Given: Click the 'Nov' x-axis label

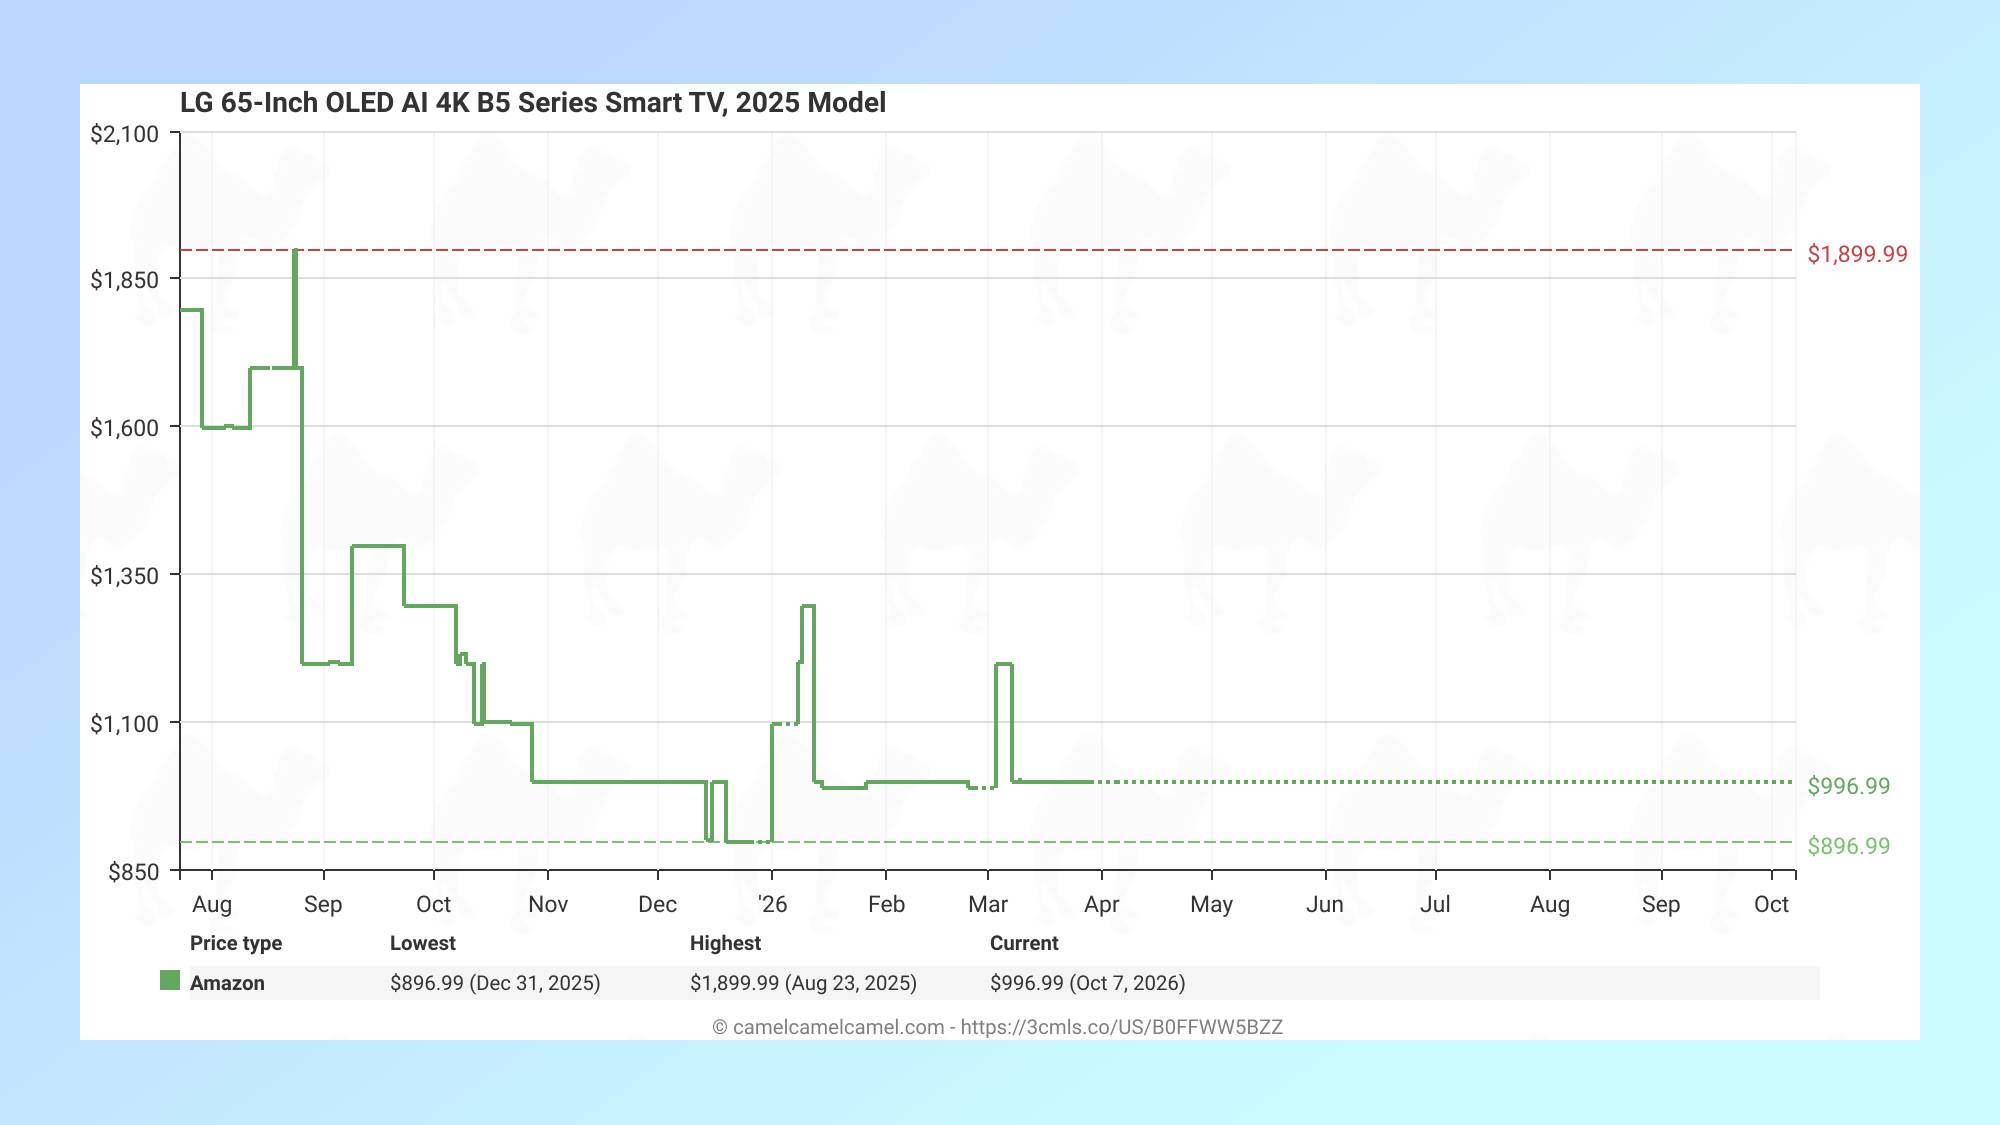Looking at the screenshot, I should pyautogui.click(x=548, y=904).
